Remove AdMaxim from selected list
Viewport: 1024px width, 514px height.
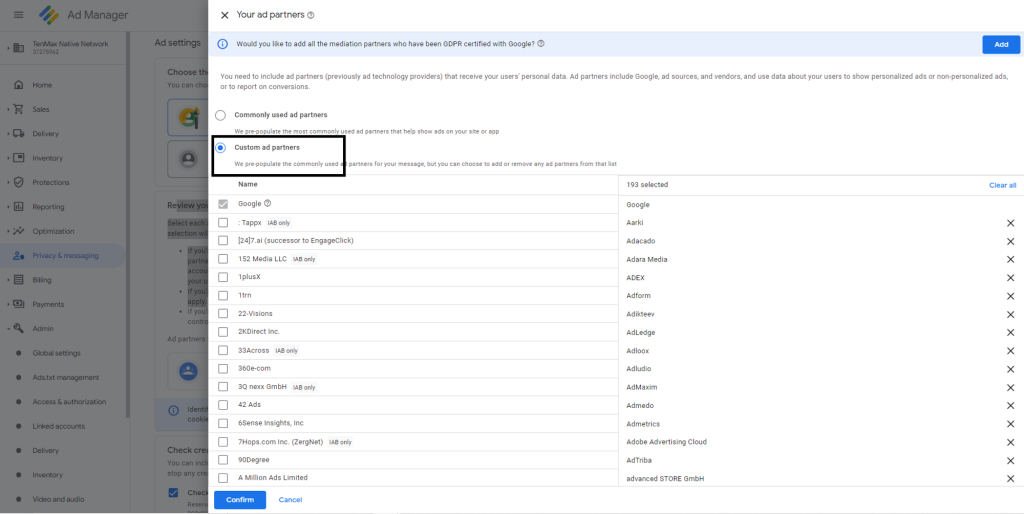[1010, 388]
